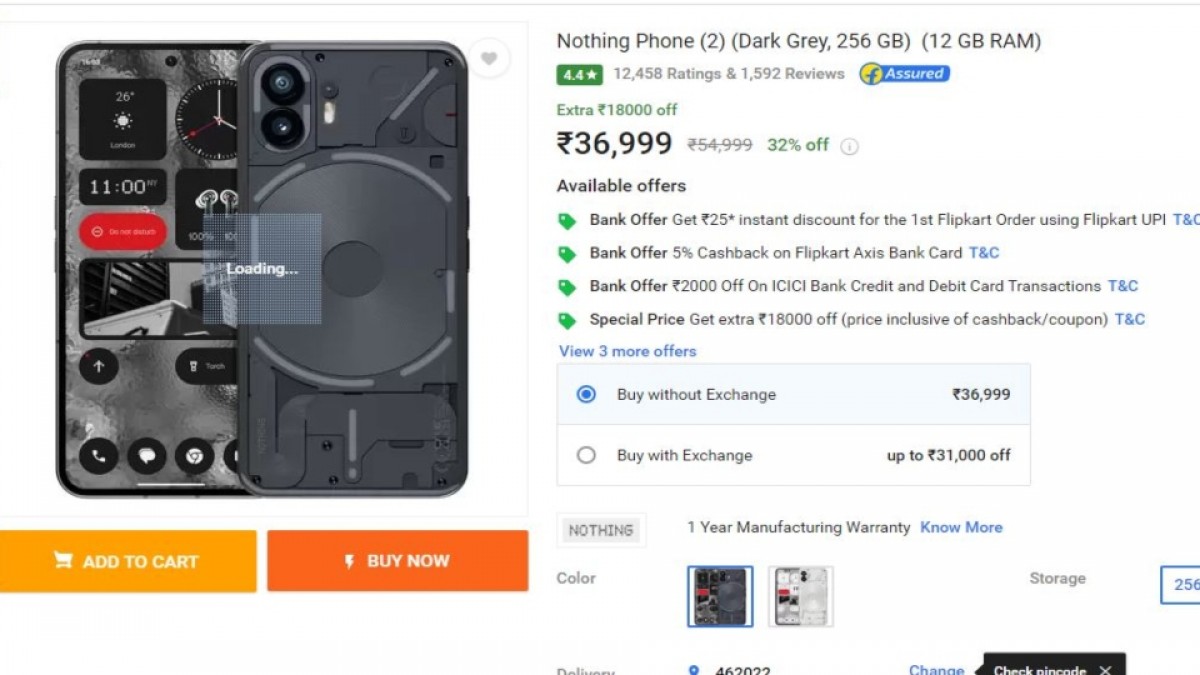This screenshot has height=675, width=1200.
Task: Click the wishlist heart icon
Action: pos(488,59)
